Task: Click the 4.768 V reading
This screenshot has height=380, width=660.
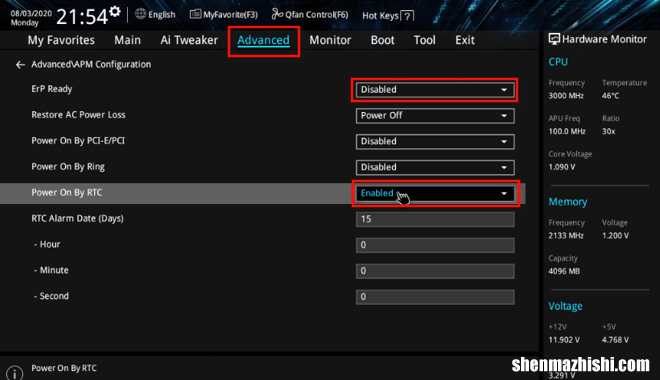Action: coord(615,340)
